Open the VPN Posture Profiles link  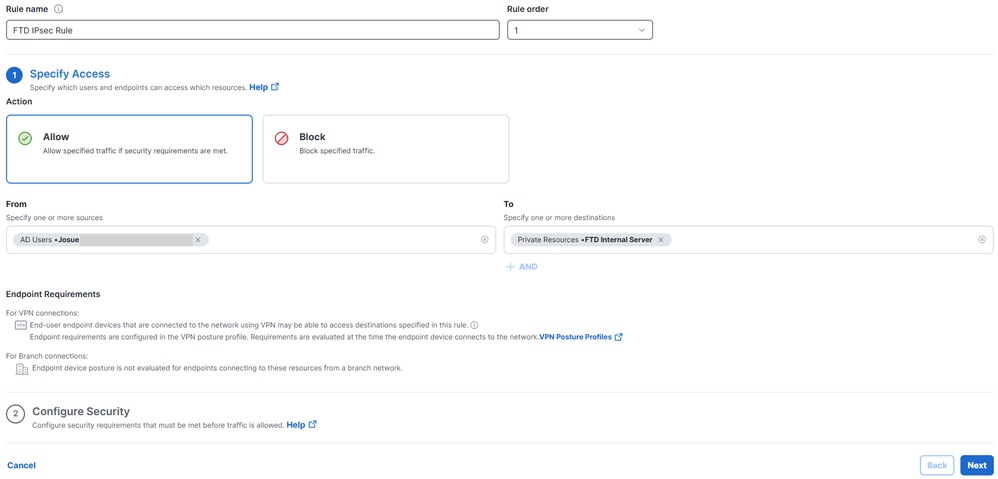click(580, 337)
